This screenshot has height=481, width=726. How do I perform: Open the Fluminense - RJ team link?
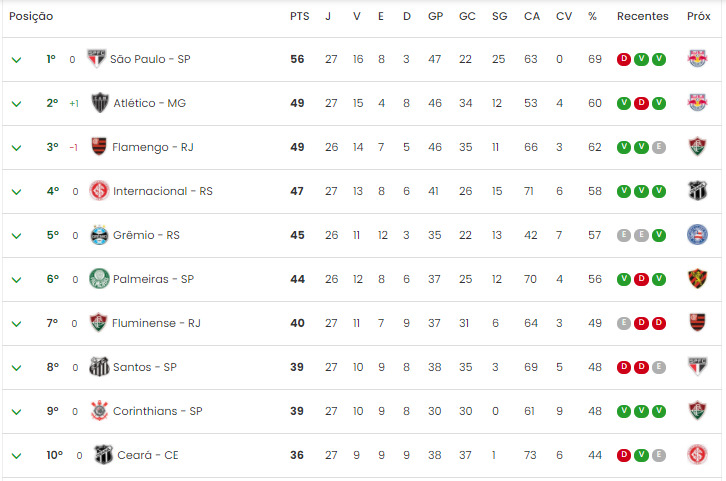156,323
